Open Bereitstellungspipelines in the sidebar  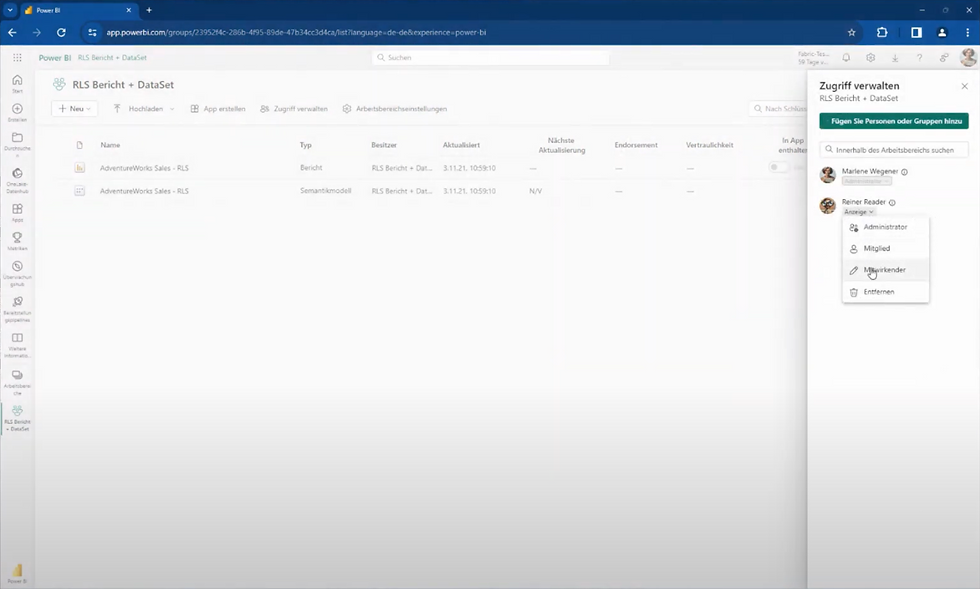point(18,308)
